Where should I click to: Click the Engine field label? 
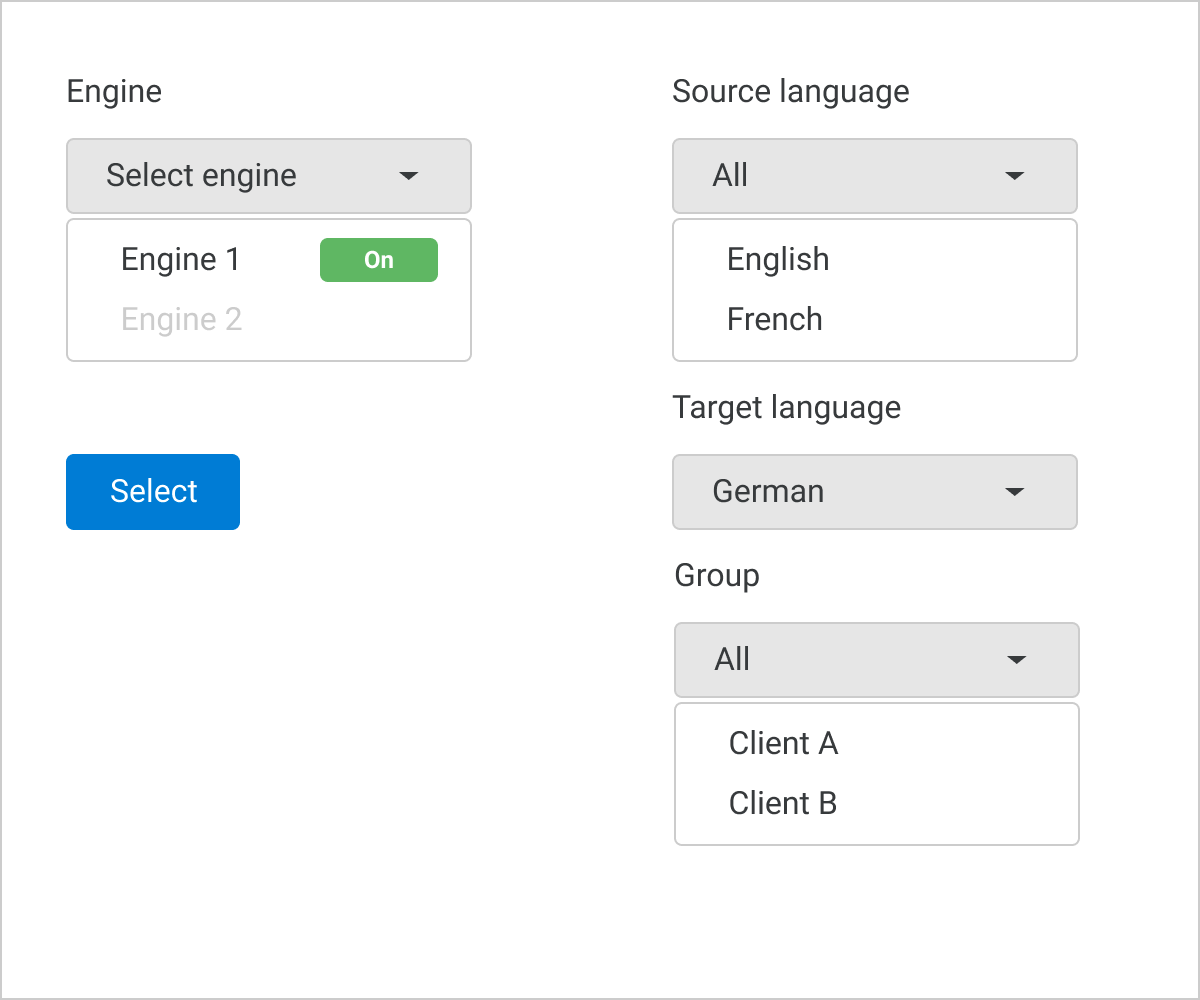pos(114,92)
